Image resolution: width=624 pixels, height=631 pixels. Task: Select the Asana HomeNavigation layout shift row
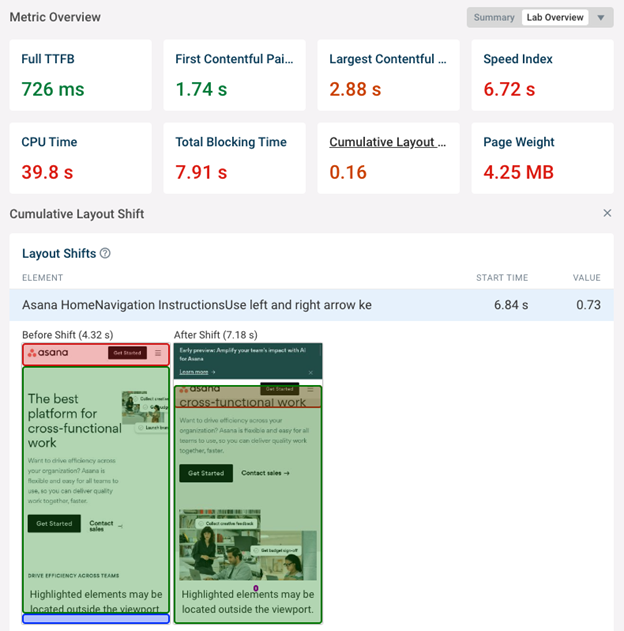pos(311,305)
